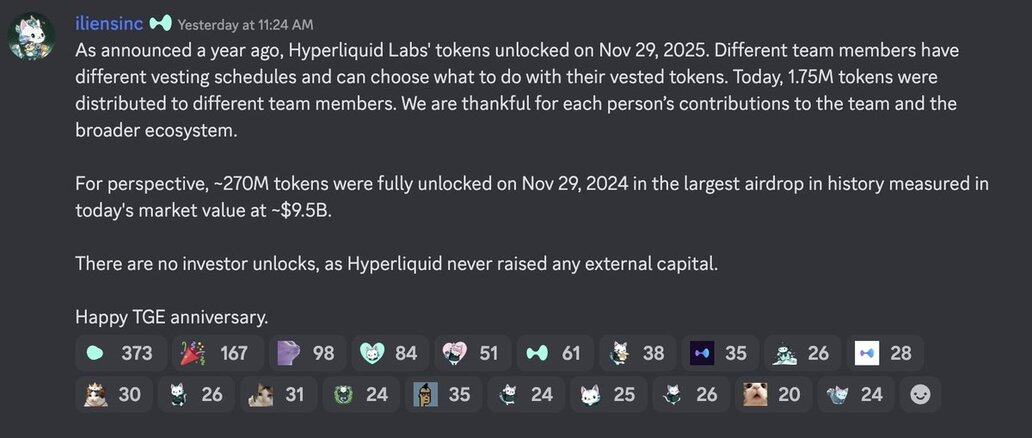Open the add reaction smiley picker

[x=920, y=394]
